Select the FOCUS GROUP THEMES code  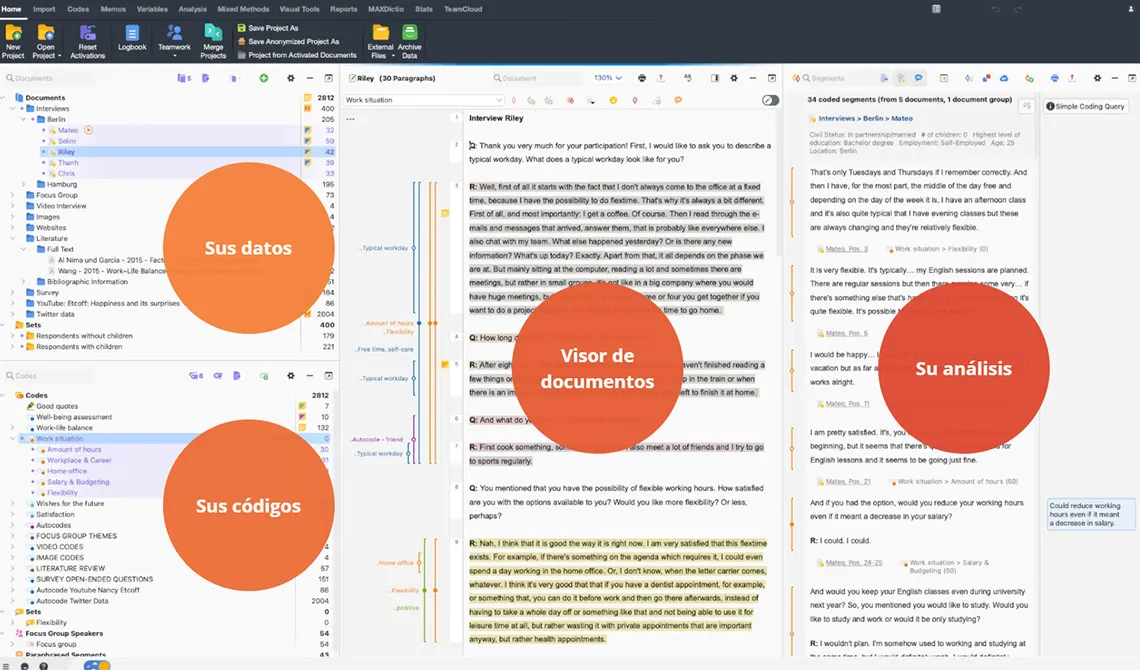point(76,536)
